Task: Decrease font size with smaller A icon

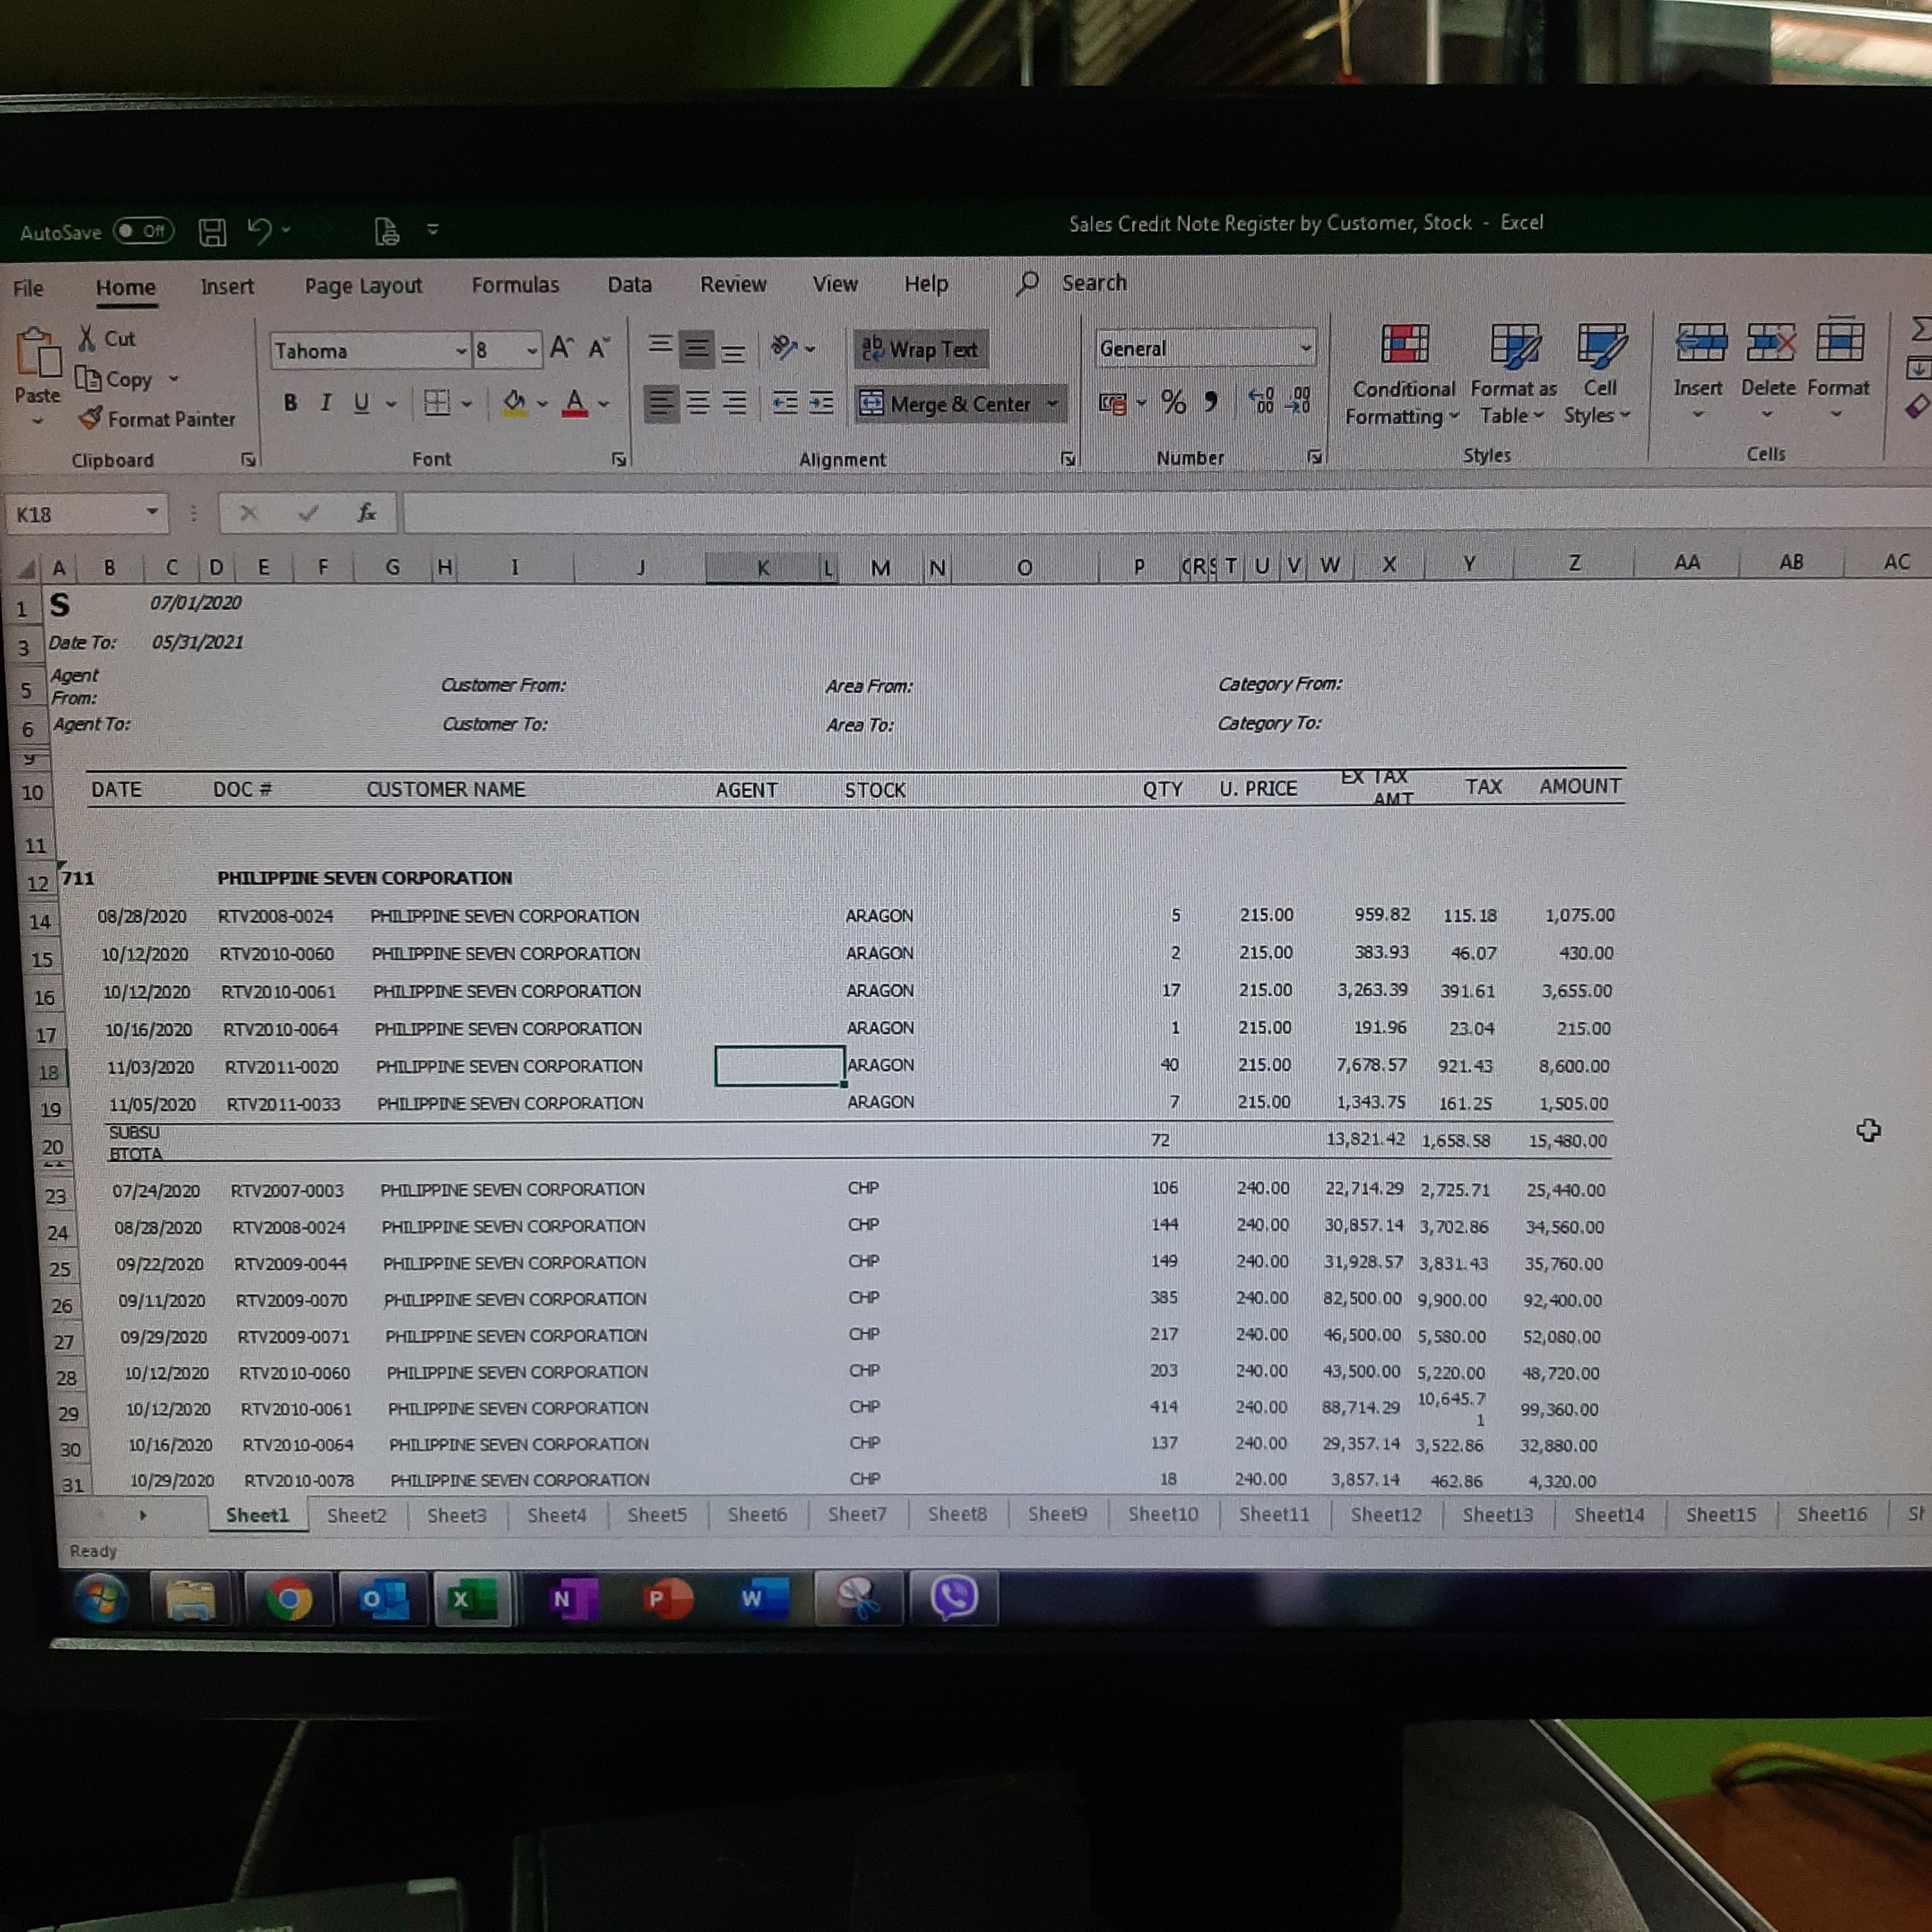Action: (598, 348)
